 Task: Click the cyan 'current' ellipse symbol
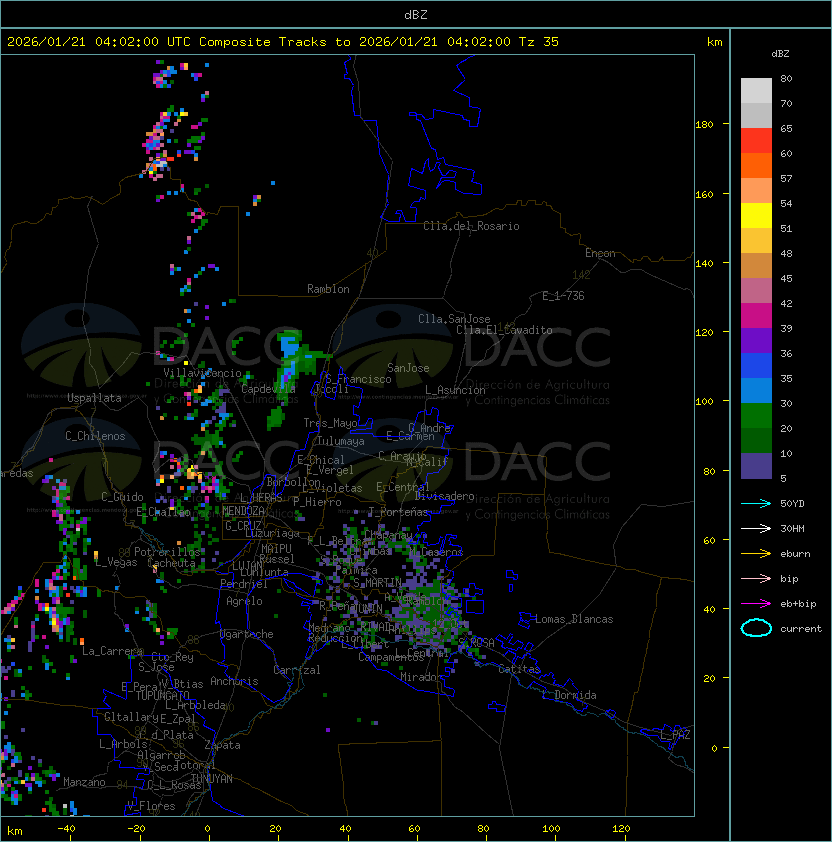click(756, 628)
